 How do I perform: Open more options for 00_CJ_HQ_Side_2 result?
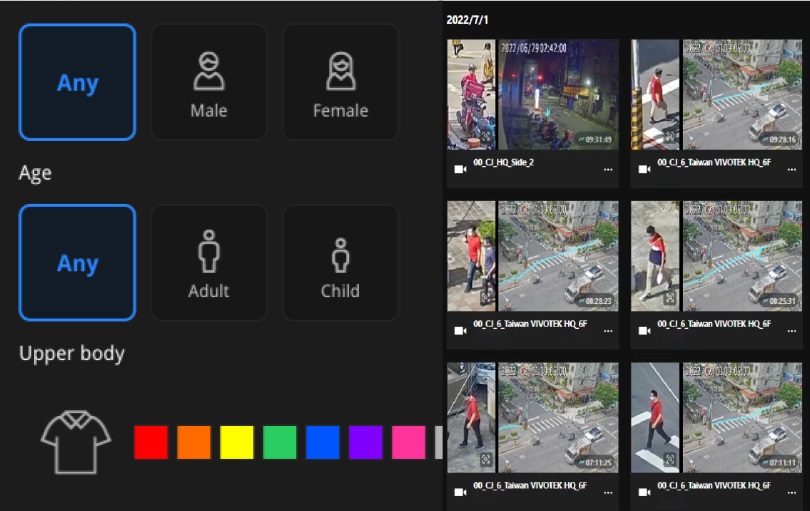tap(607, 170)
